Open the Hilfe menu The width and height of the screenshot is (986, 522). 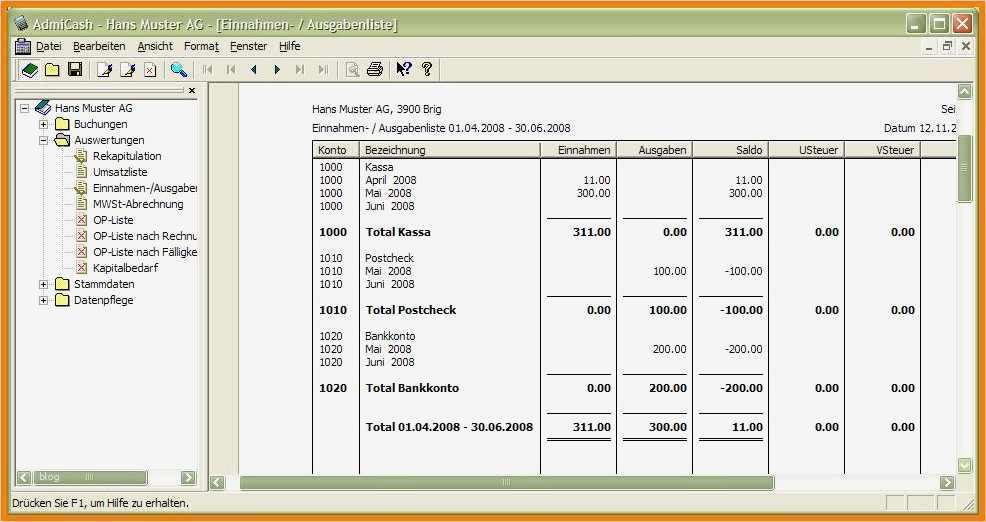pos(290,47)
